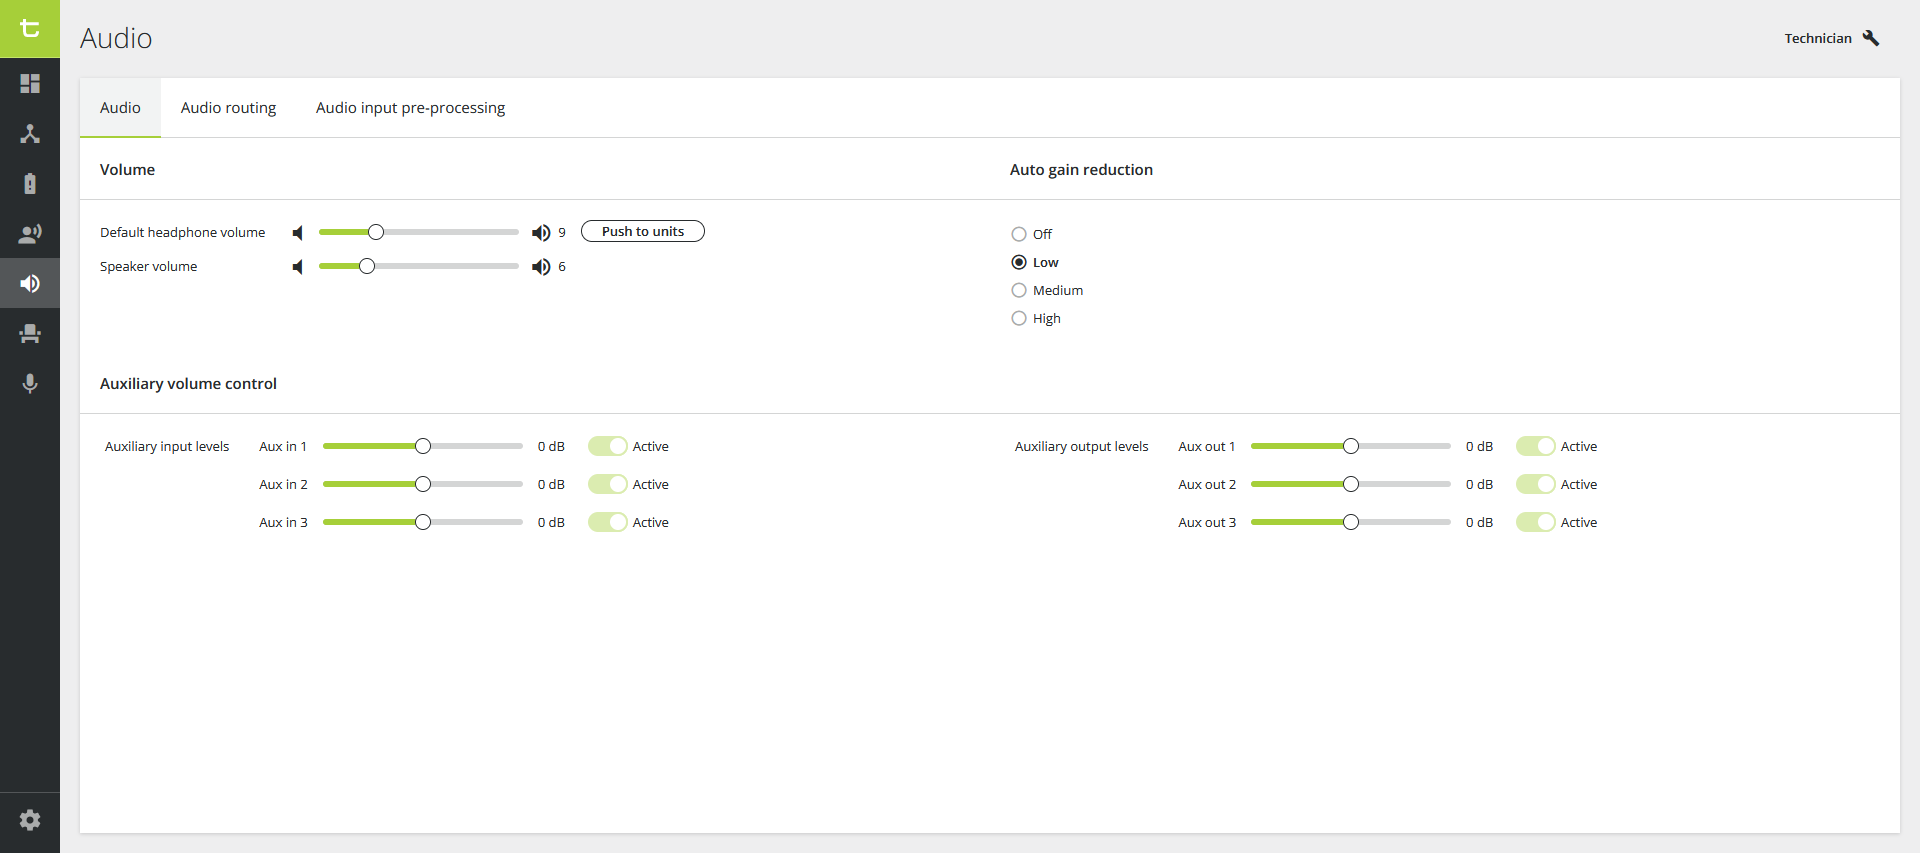Select Medium auto gain reduction
1920x853 pixels.
pos(1019,290)
